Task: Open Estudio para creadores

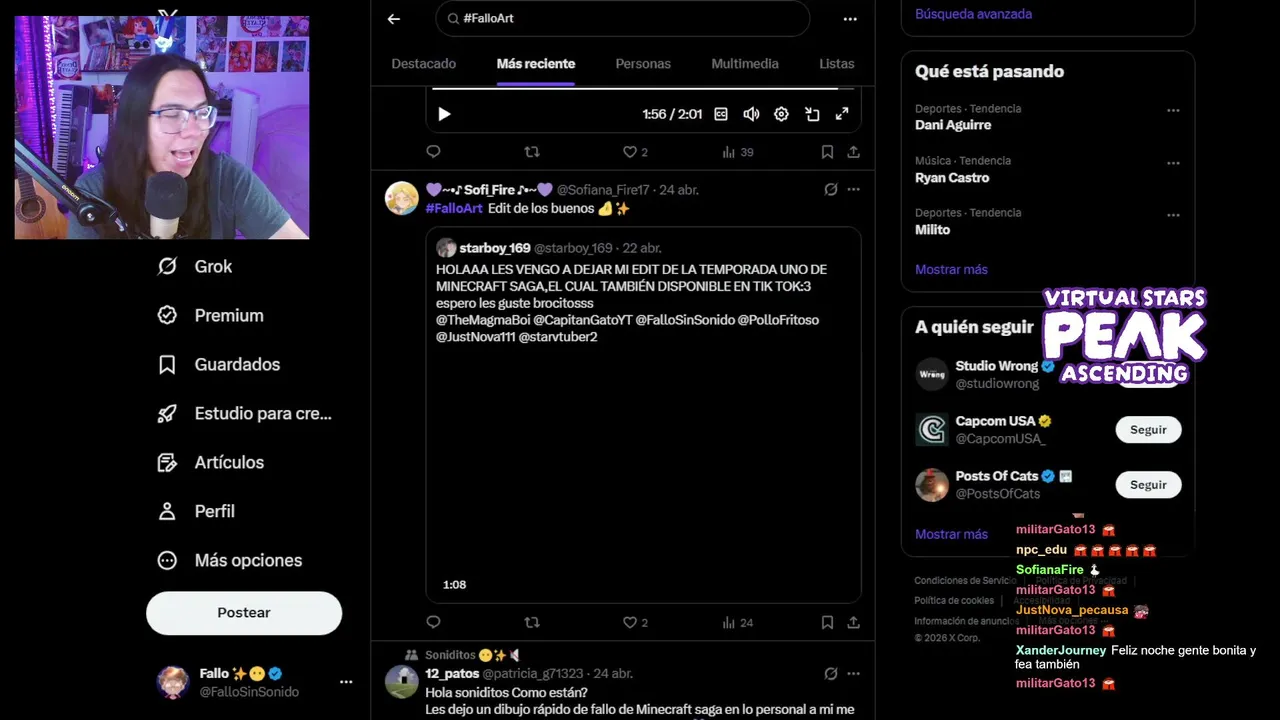Action: 245,413
